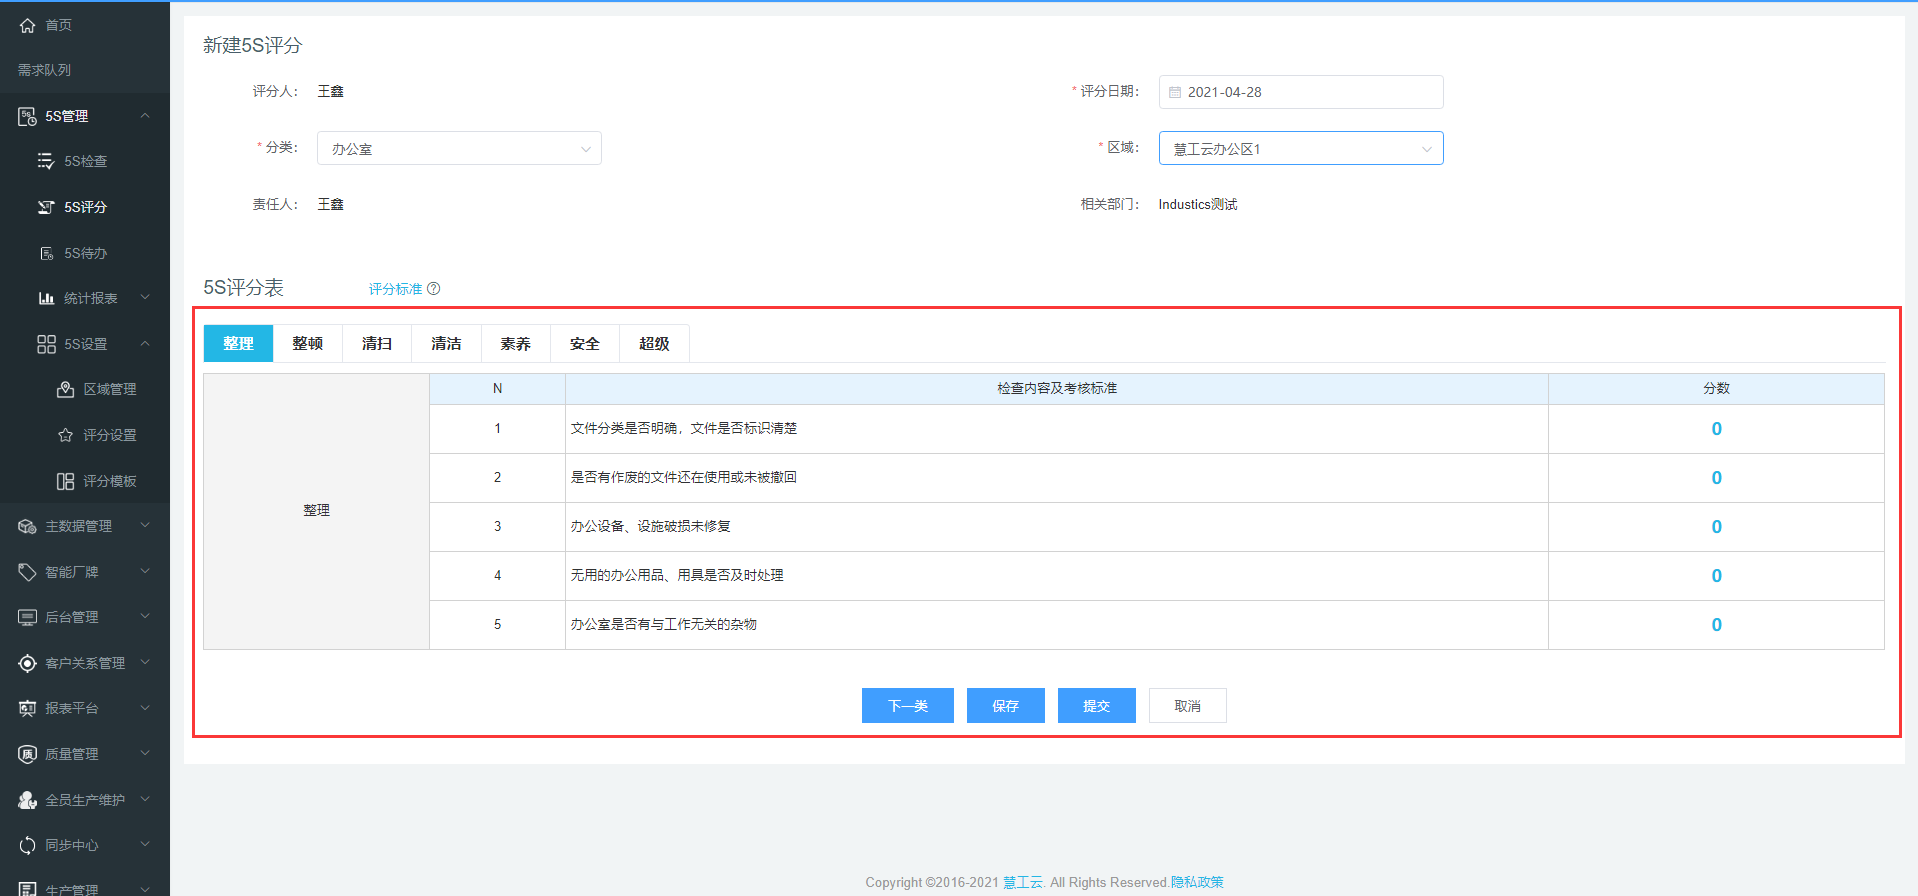The height and width of the screenshot is (896, 1918).
Task: Open the 区域 dropdown showing 慧工云办公区1
Action: click(x=1300, y=149)
